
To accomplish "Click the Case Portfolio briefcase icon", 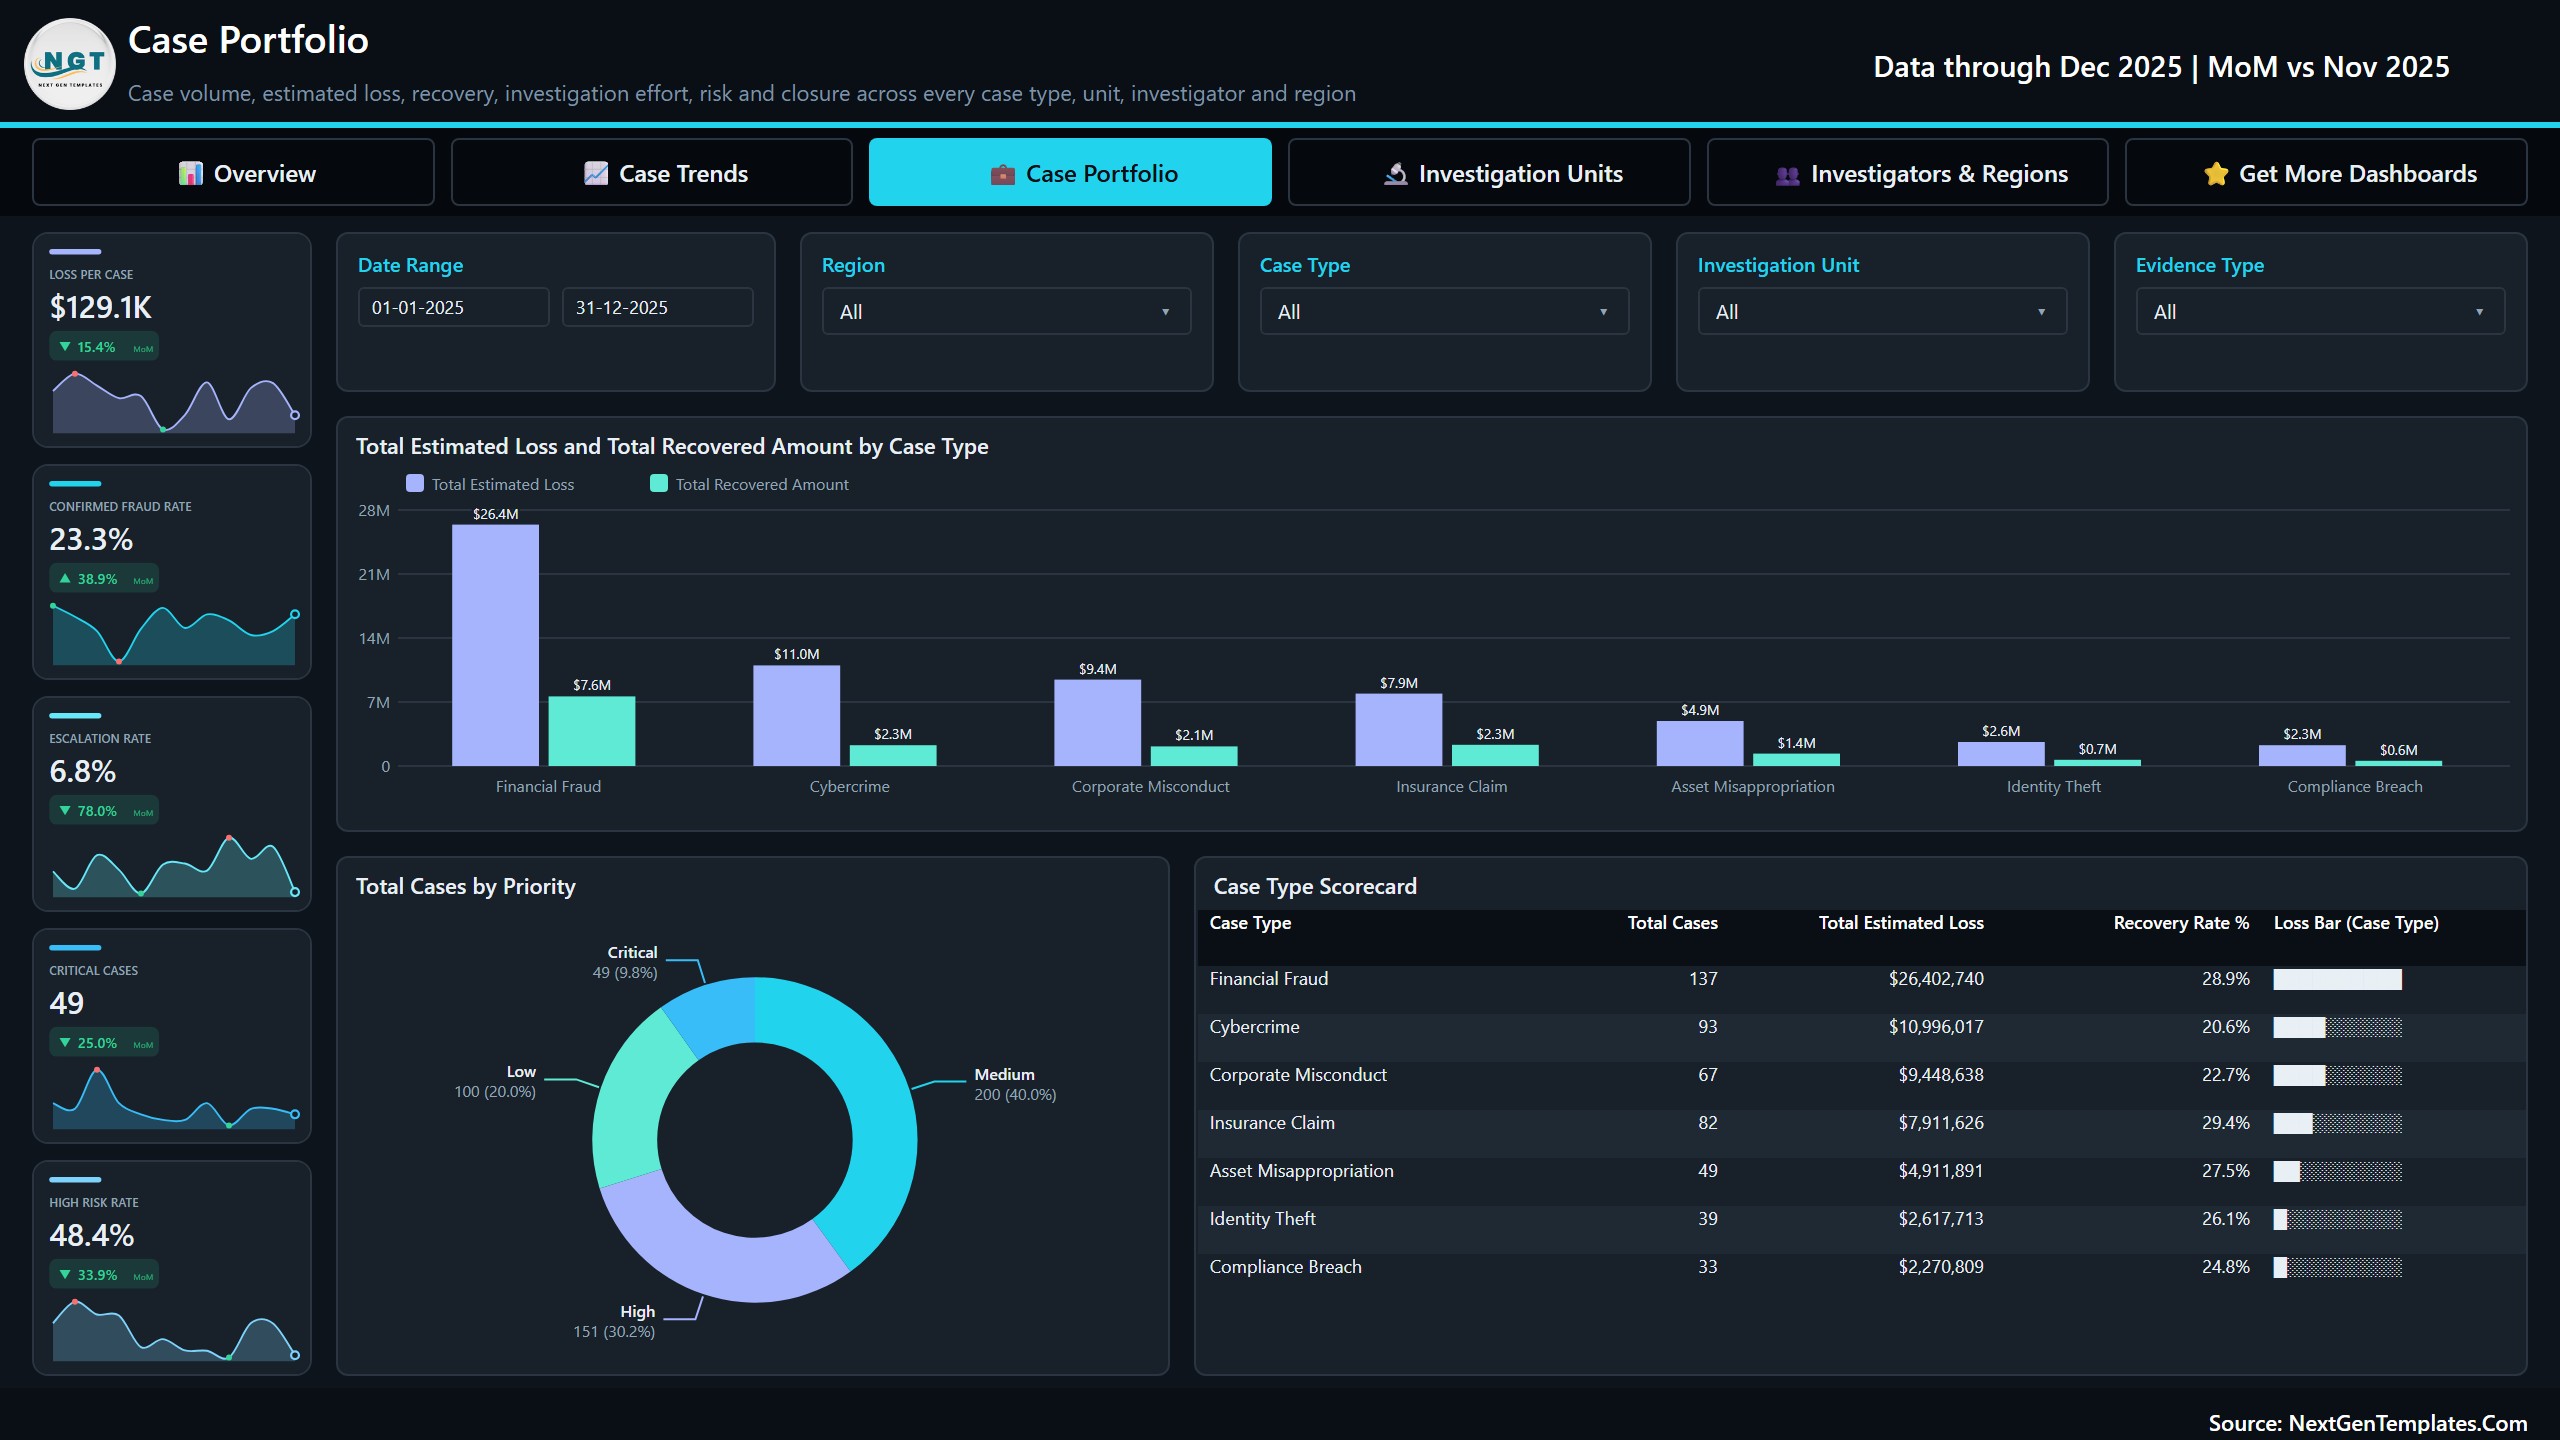I will click(1003, 175).
